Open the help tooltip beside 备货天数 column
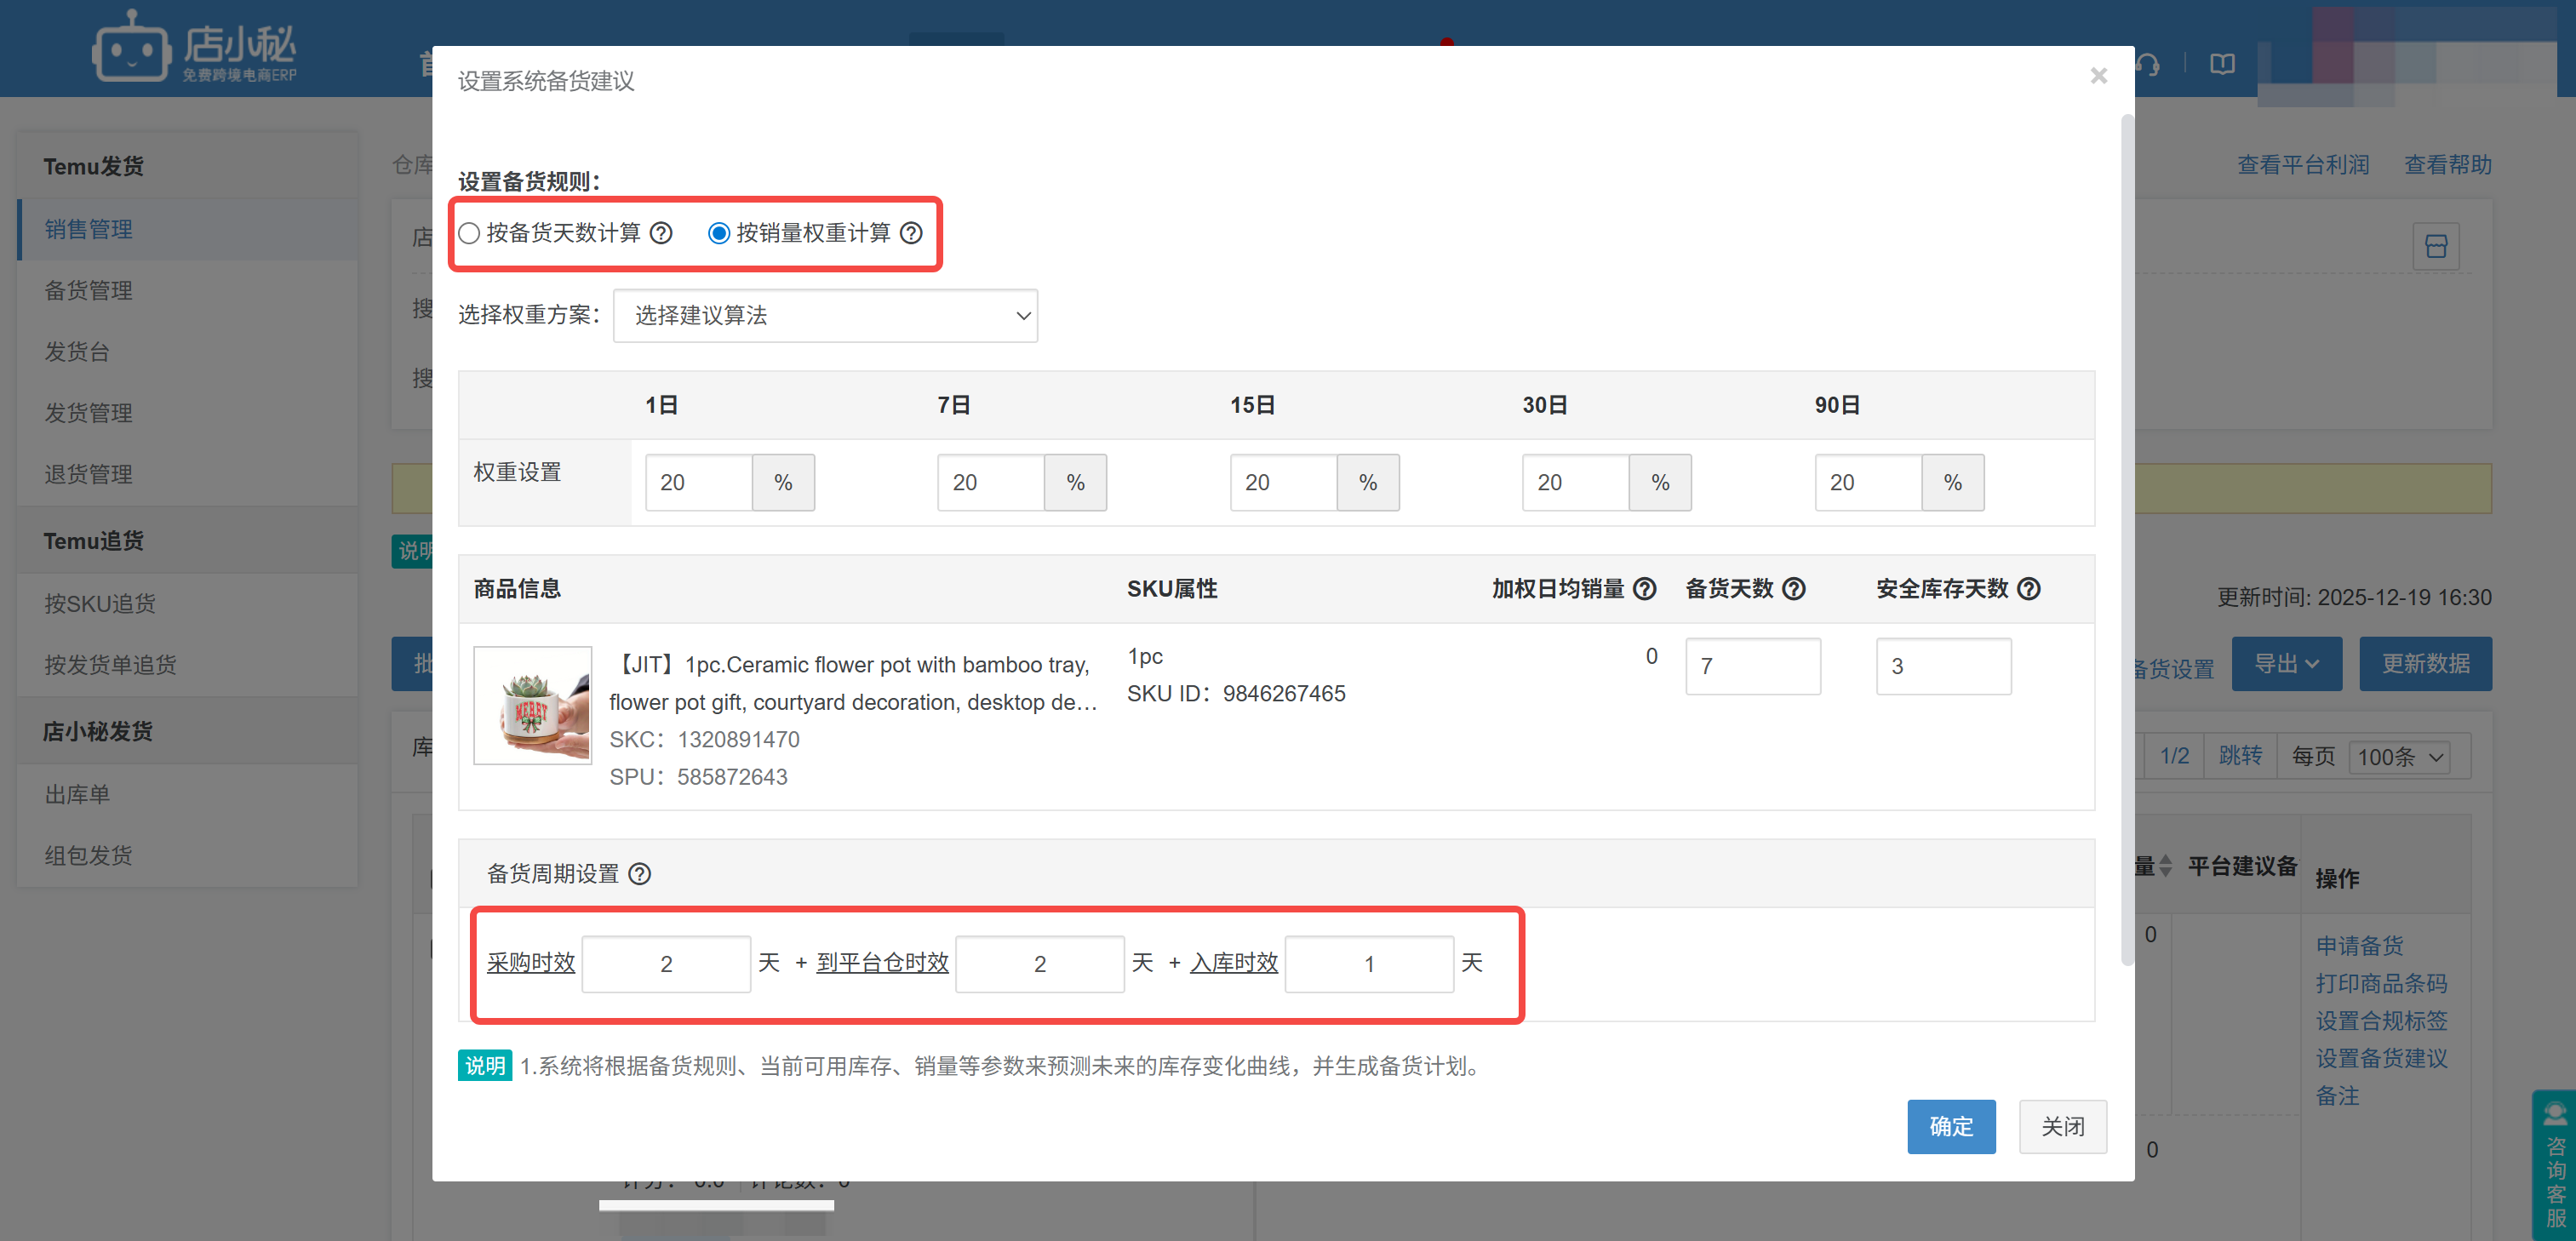2576x1241 pixels. (x=1794, y=589)
